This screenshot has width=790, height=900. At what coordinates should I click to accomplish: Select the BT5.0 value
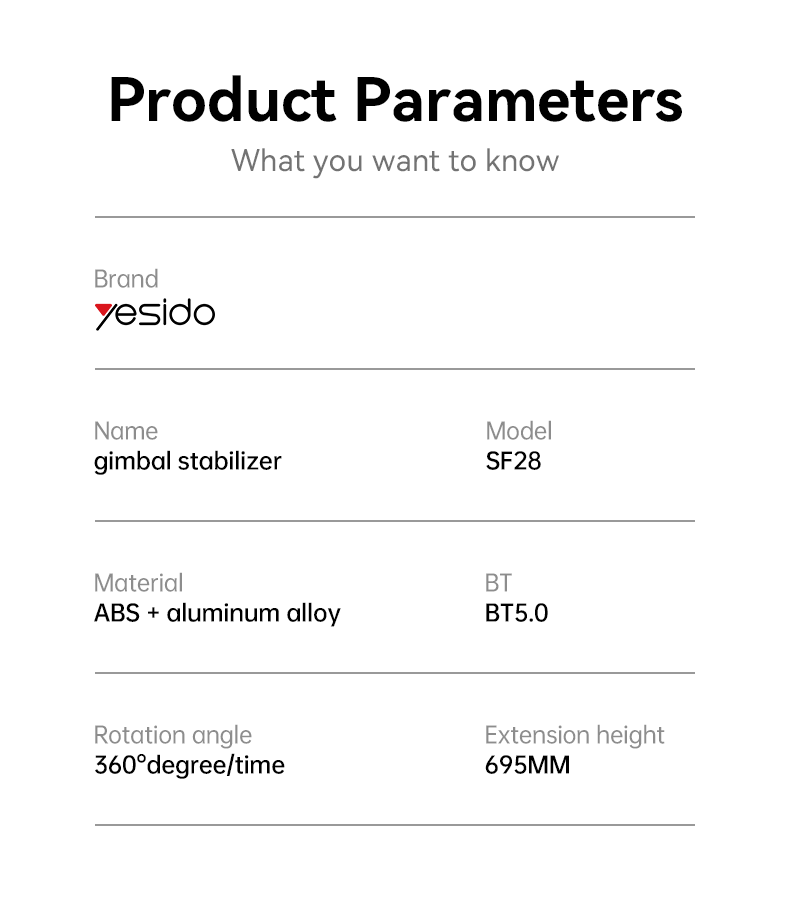[x=517, y=613]
